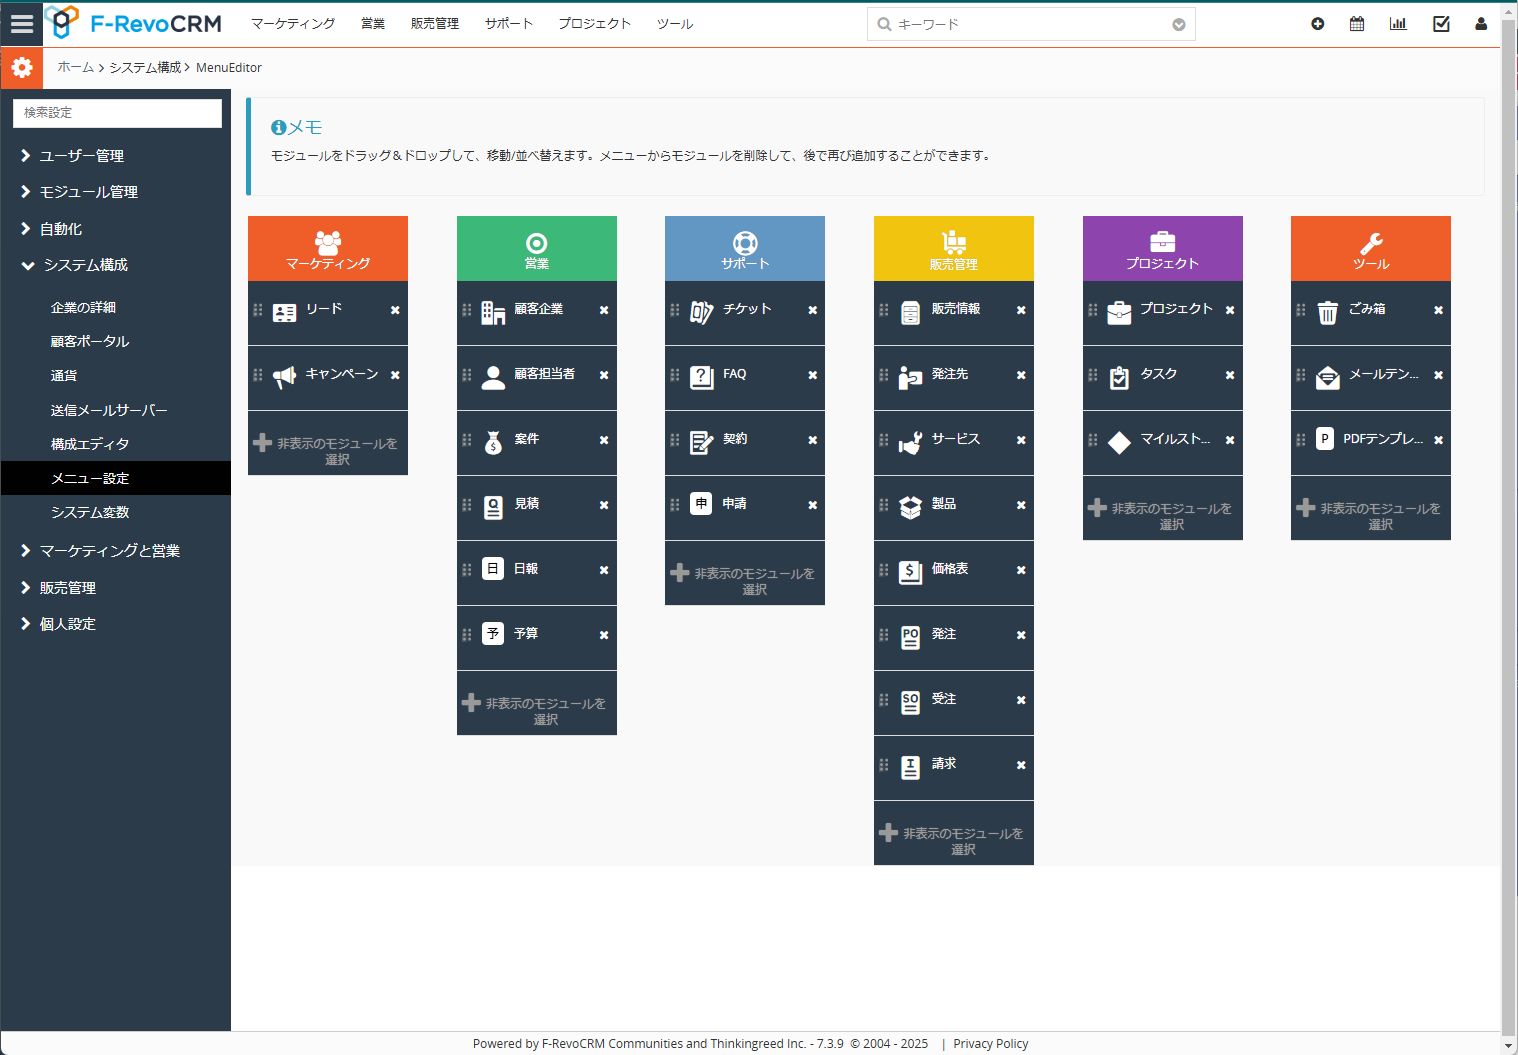Open the 販売管理 menu in top navigation
Image resolution: width=1518 pixels, height=1055 pixels.
point(435,23)
